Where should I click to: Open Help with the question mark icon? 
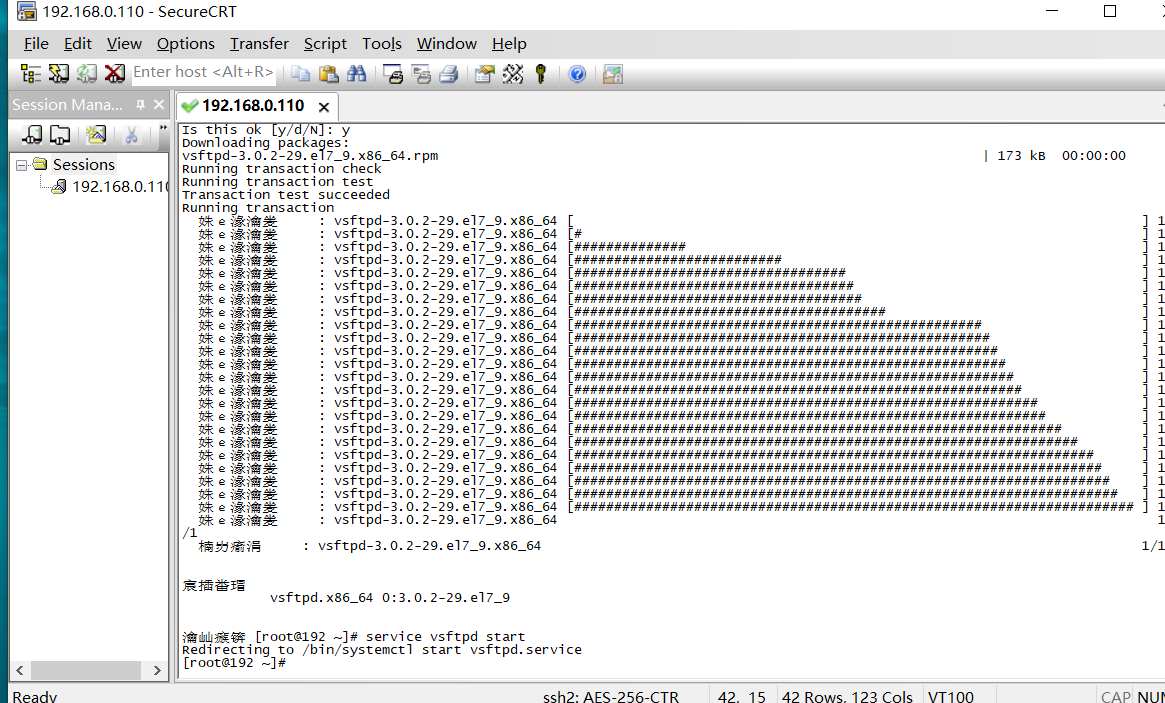point(577,74)
